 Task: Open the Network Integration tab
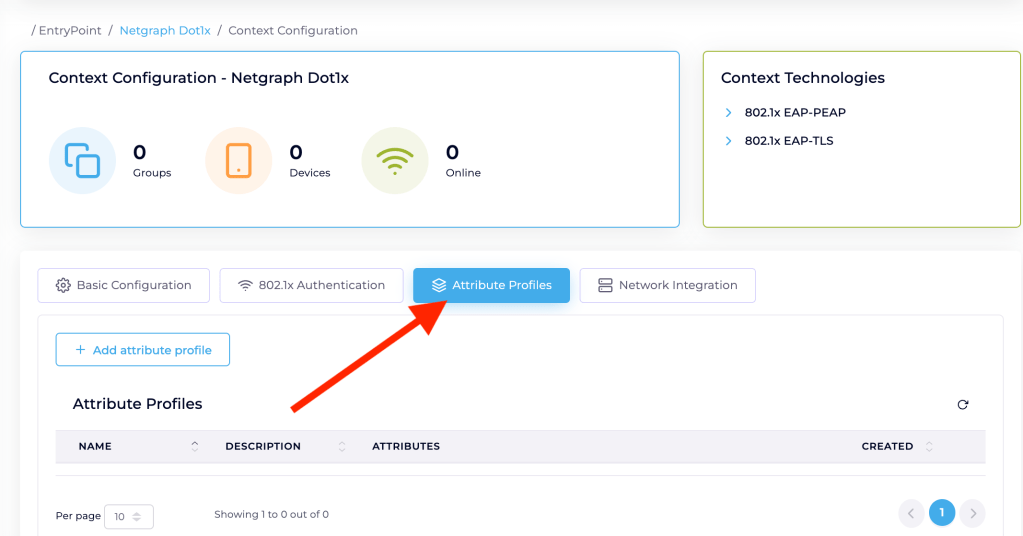click(667, 286)
